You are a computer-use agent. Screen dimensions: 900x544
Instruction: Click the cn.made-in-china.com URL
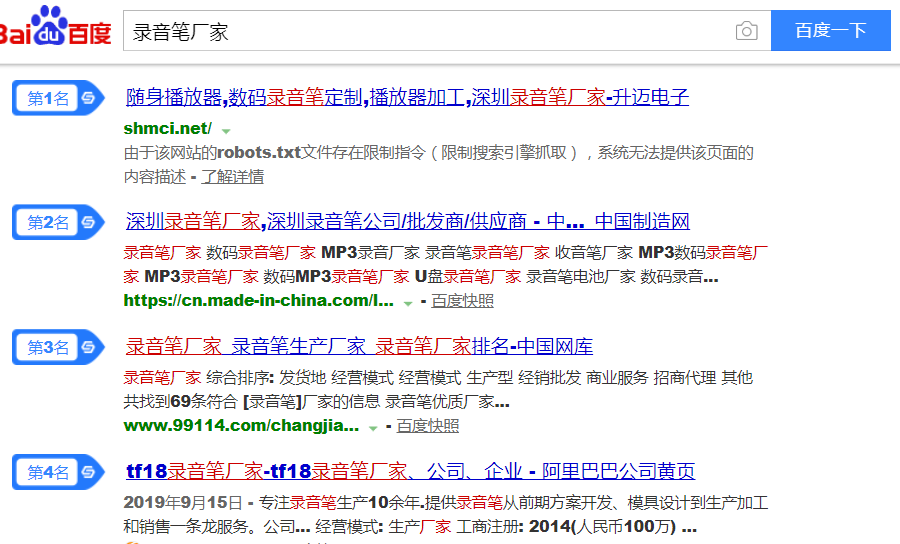[258, 301]
